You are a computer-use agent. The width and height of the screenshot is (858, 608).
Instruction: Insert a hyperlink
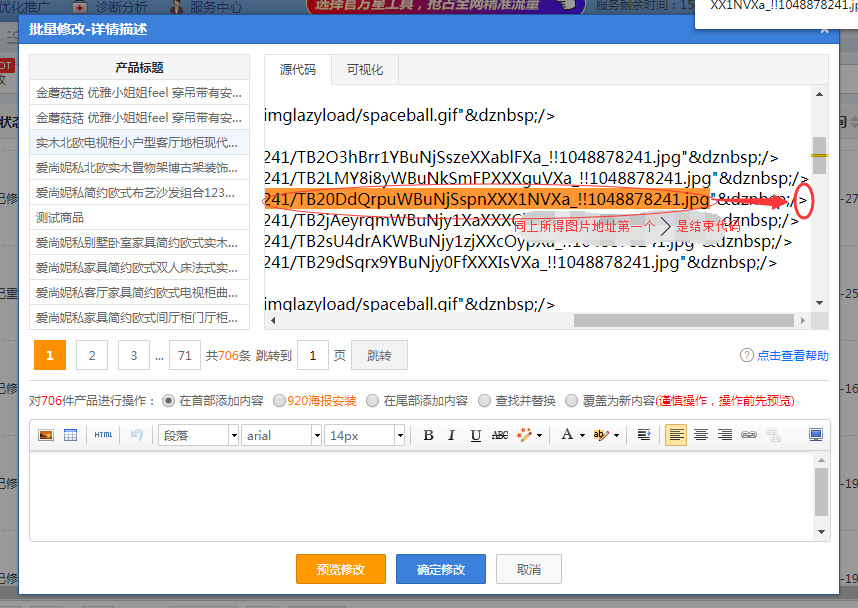point(749,435)
